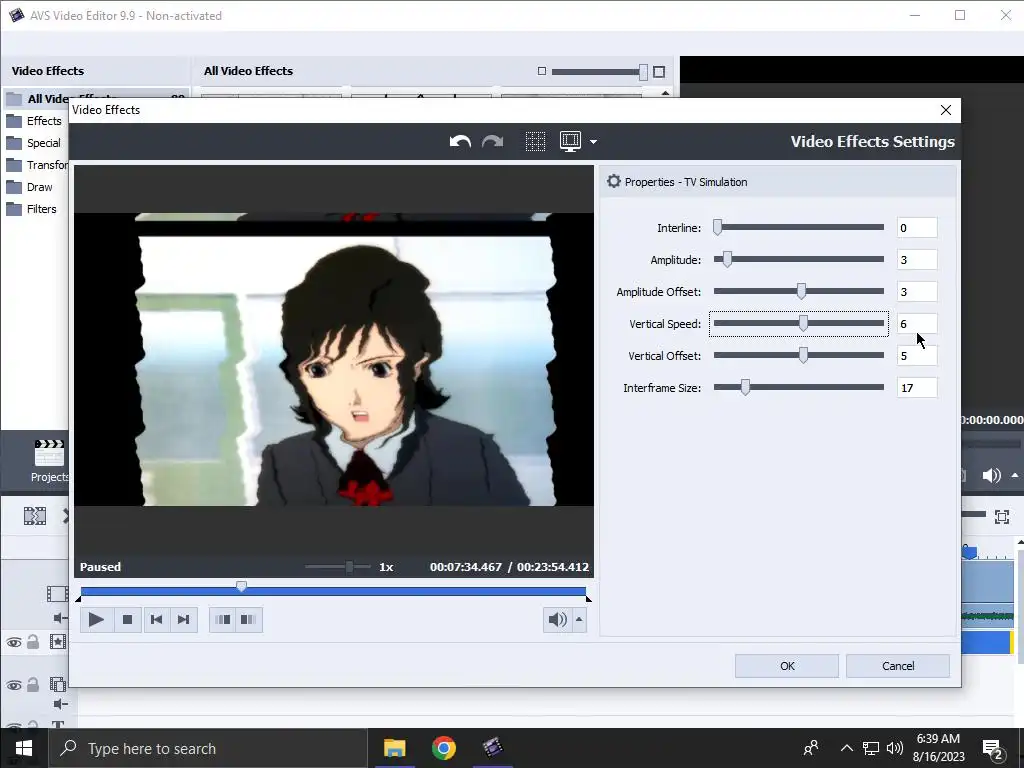The width and height of the screenshot is (1024, 768).
Task: Click the monitor preview mode icon
Action: coord(570,142)
